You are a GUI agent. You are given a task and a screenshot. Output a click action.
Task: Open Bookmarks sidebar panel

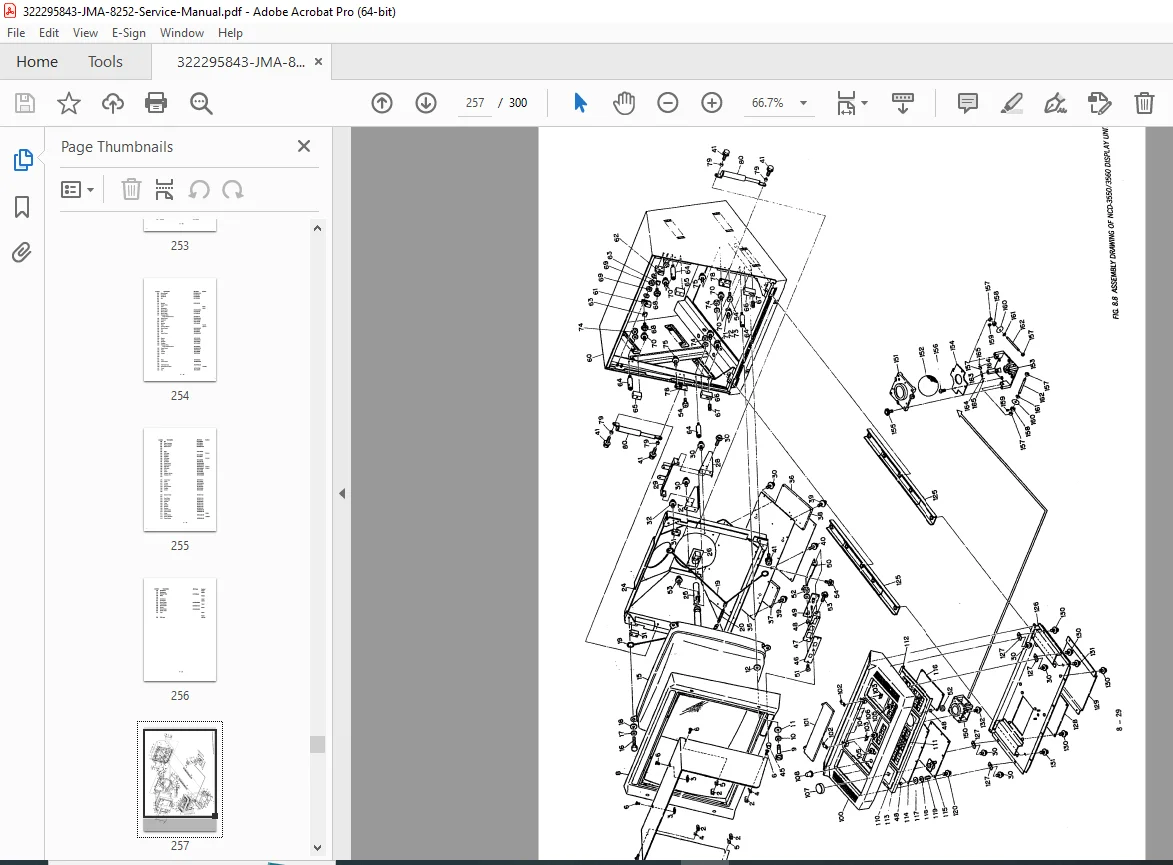22,207
